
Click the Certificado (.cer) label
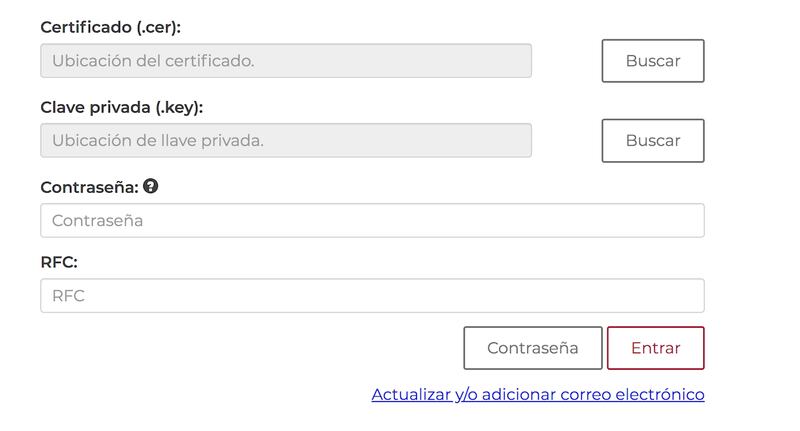pyautogui.click(x=110, y=27)
